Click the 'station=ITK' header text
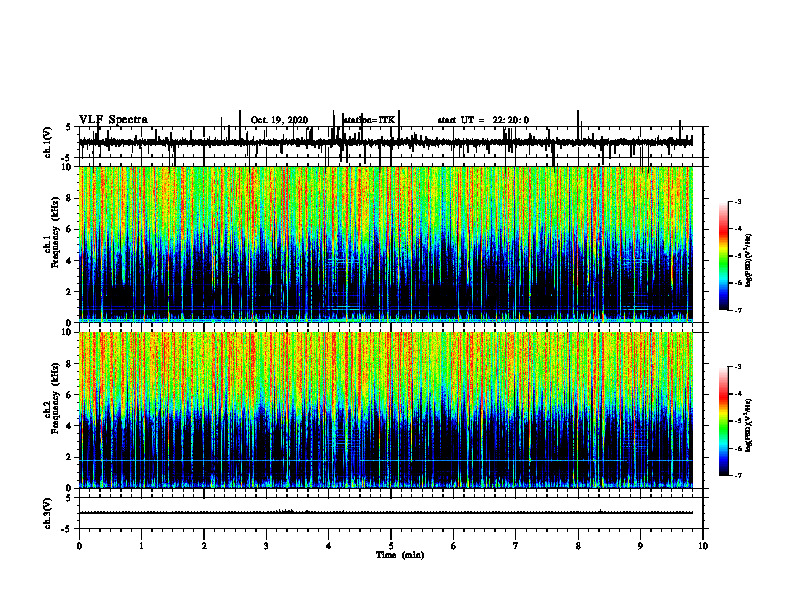 [x=369, y=120]
